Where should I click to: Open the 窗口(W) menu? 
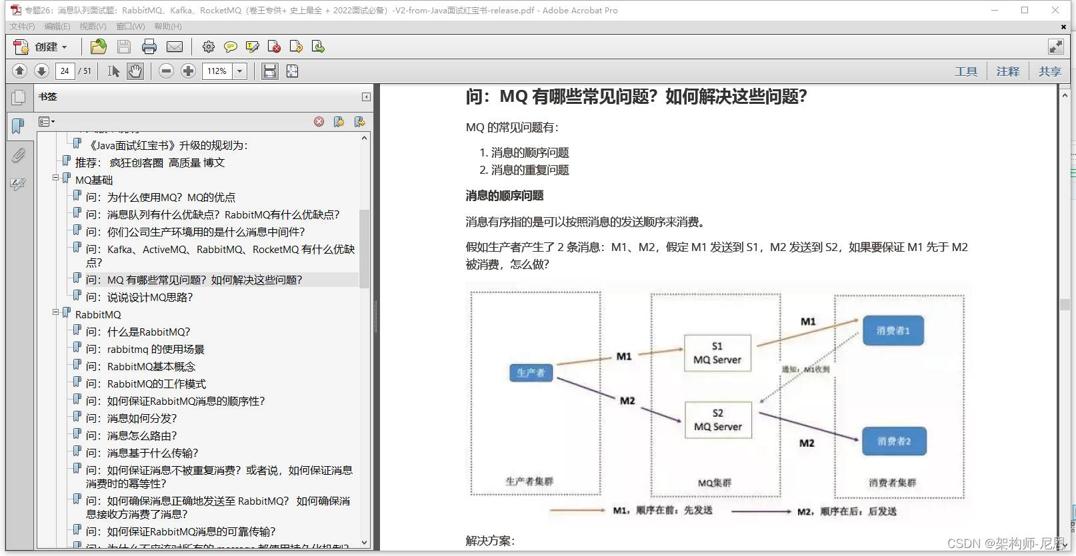click(130, 26)
